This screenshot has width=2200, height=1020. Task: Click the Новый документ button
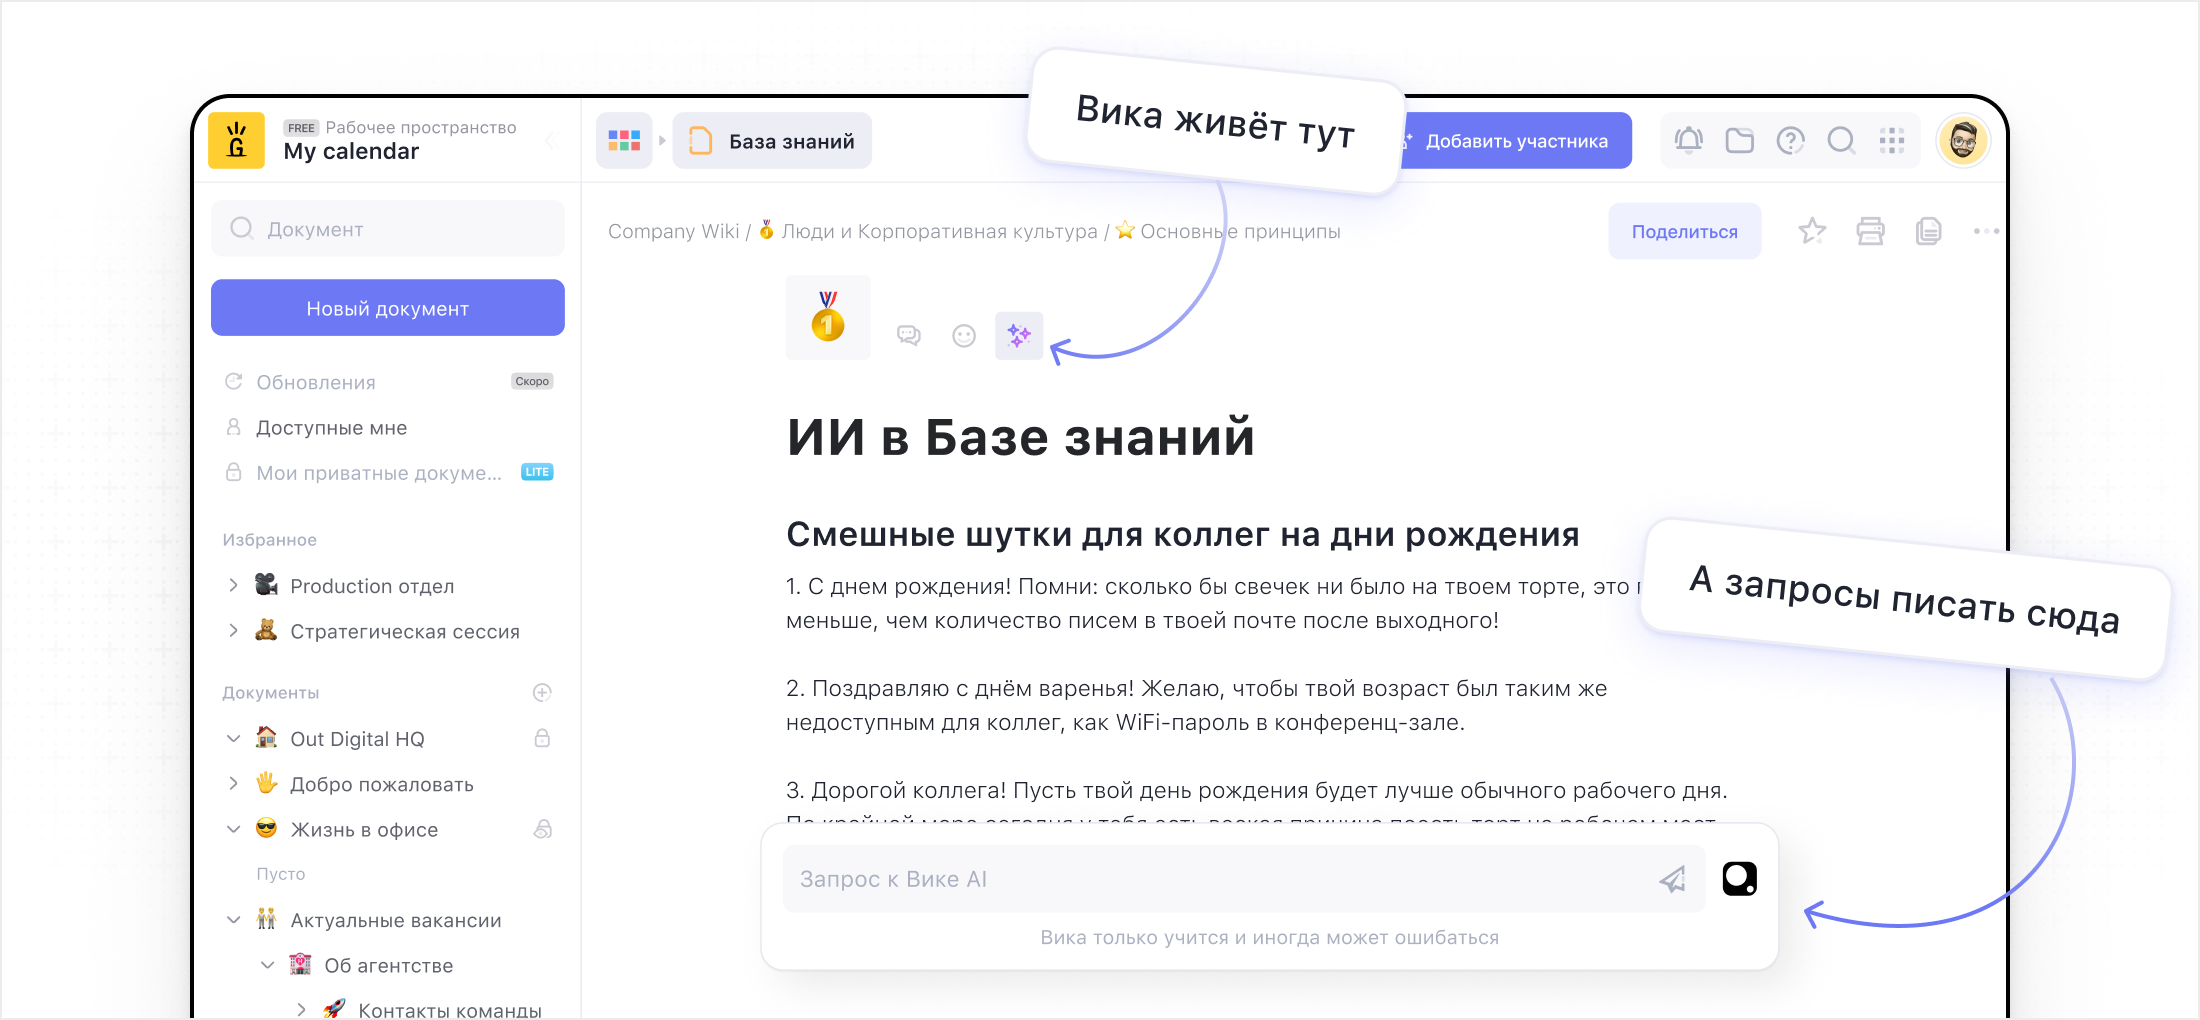pyautogui.click(x=388, y=308)
